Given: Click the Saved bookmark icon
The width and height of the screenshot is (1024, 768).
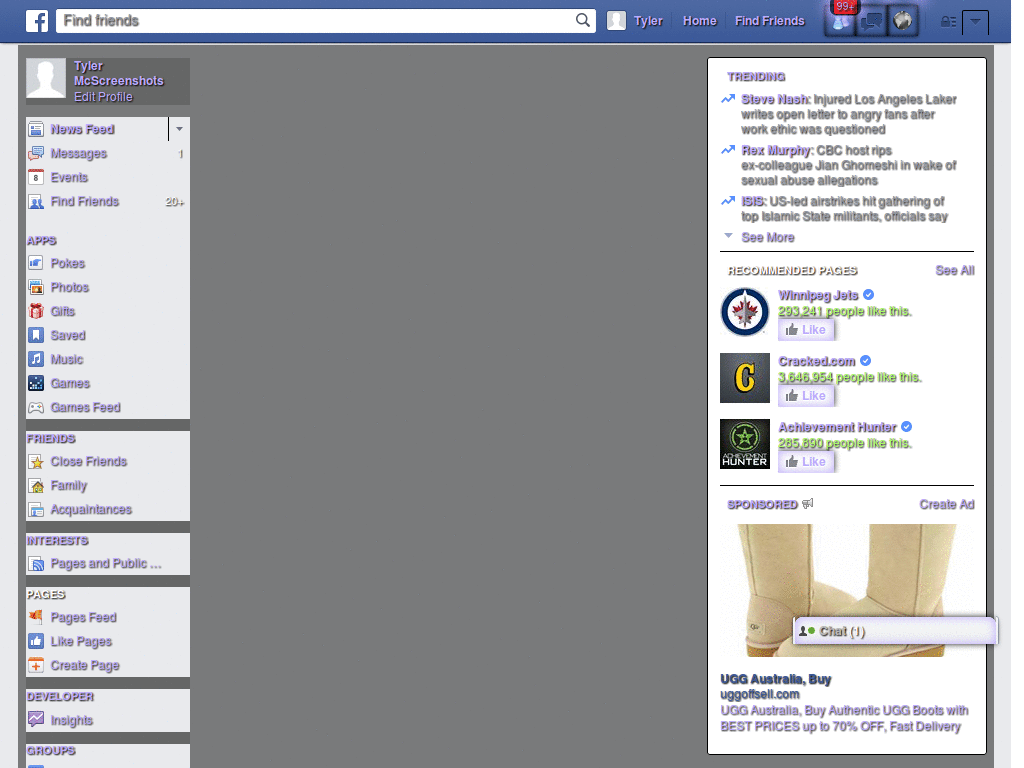Looking at the screenshot, I should coord(36,335).
